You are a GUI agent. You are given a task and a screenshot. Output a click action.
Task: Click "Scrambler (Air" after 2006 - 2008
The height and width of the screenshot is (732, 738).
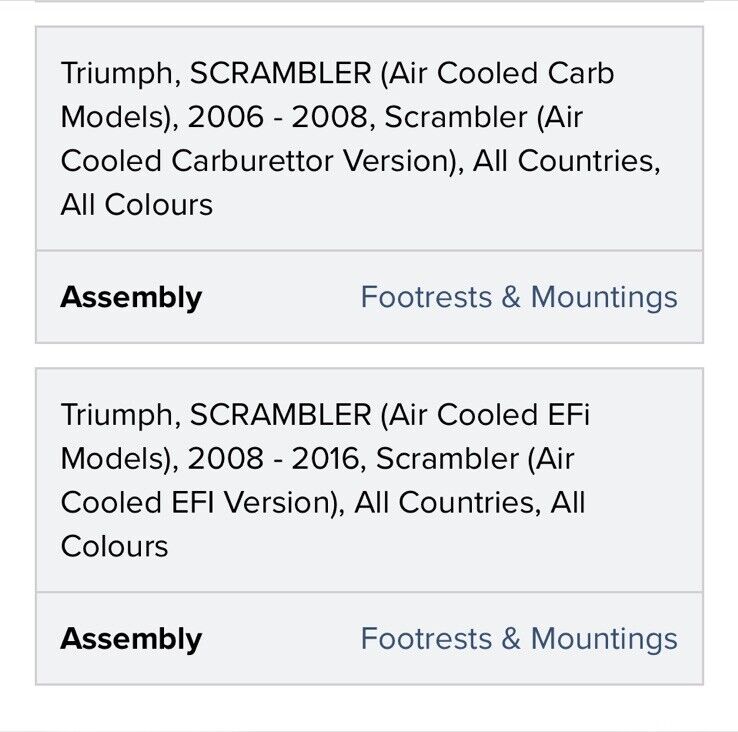pyautogui.click(x=484, y=117)
